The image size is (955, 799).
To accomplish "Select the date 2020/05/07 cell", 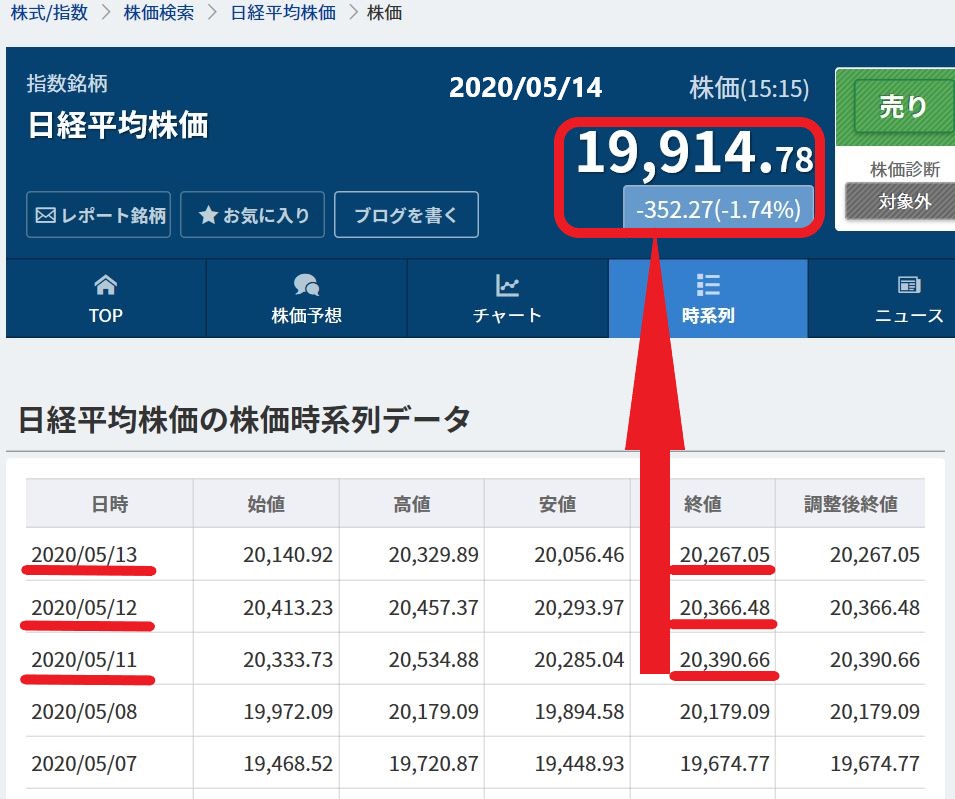I will point(84,764).
